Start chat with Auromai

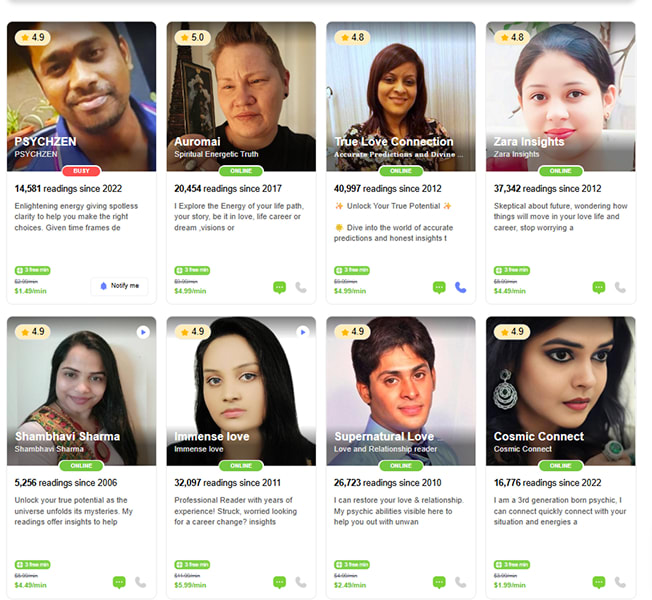[x=279, y=287]
